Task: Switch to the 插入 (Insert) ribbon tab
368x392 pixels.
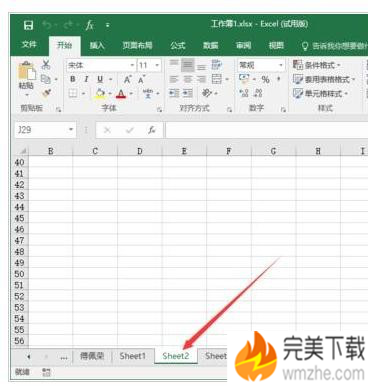Action: [97, 45]
